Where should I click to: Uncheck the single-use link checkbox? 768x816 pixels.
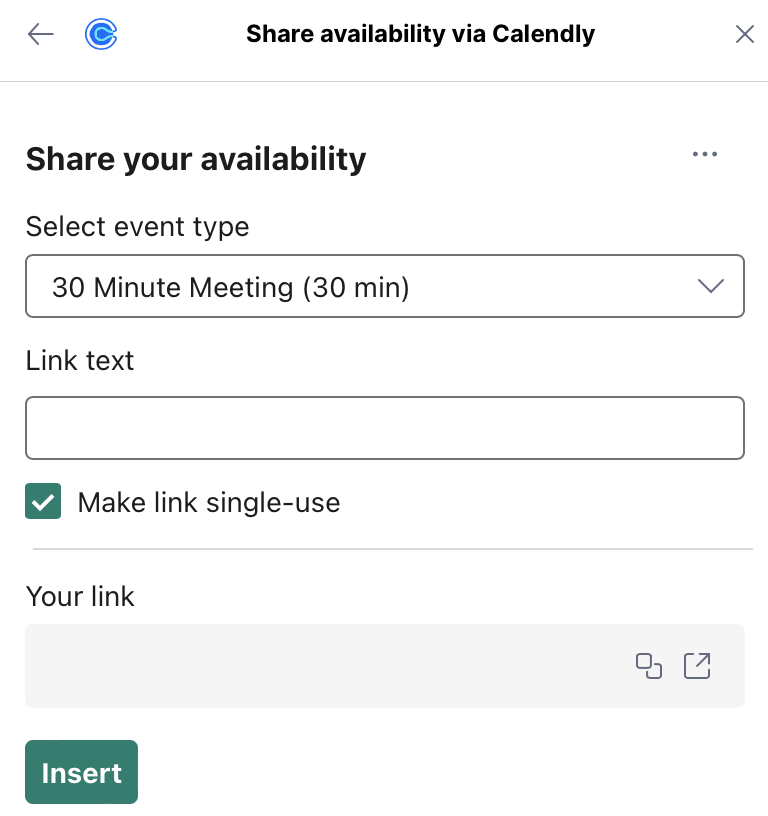coord(43,501)
